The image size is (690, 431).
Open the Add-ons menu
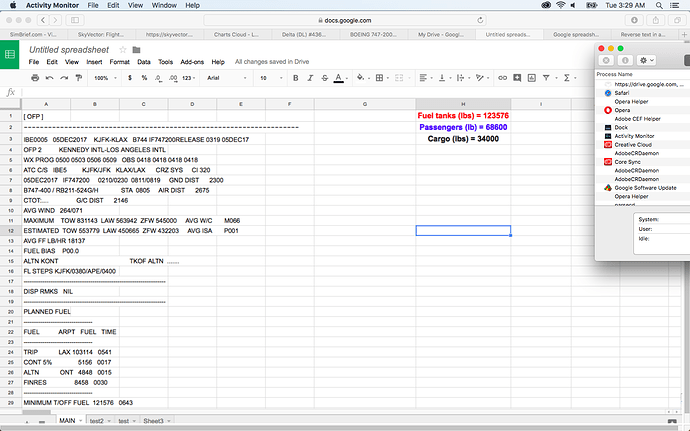(x=192, y=62)
